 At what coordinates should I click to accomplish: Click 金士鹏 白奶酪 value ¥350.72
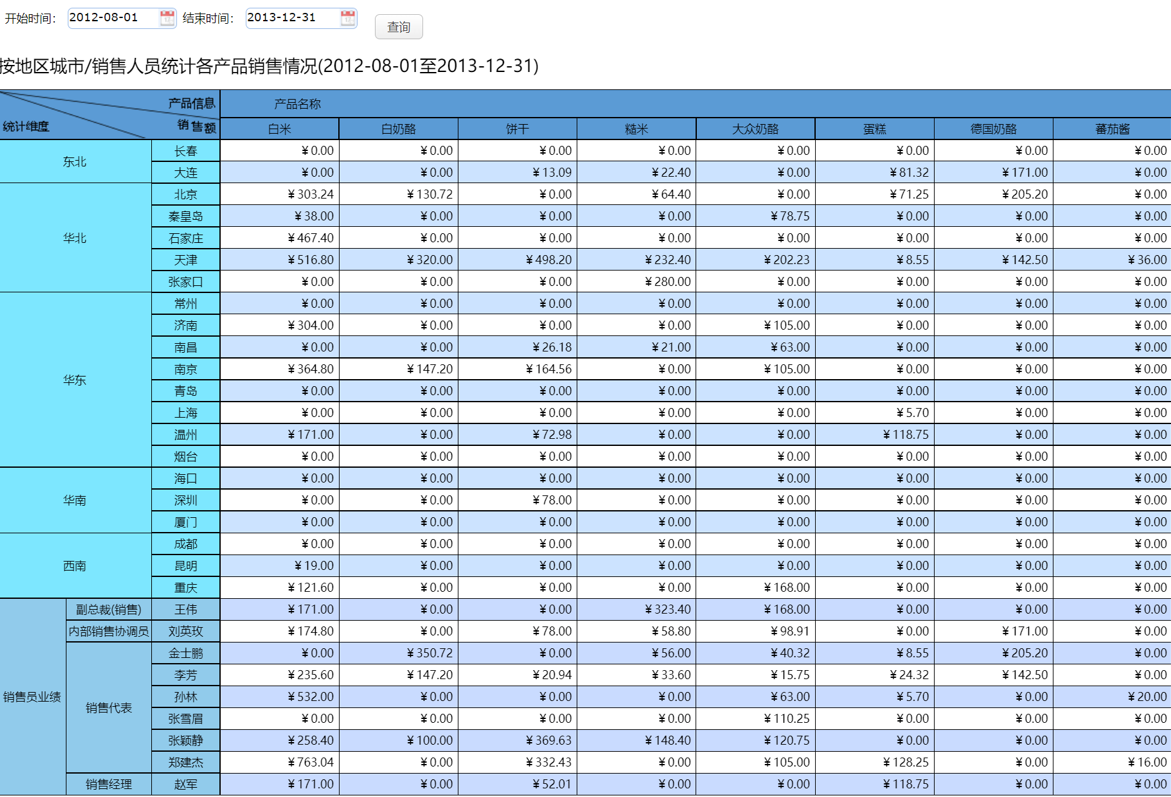tap(399, 653)
